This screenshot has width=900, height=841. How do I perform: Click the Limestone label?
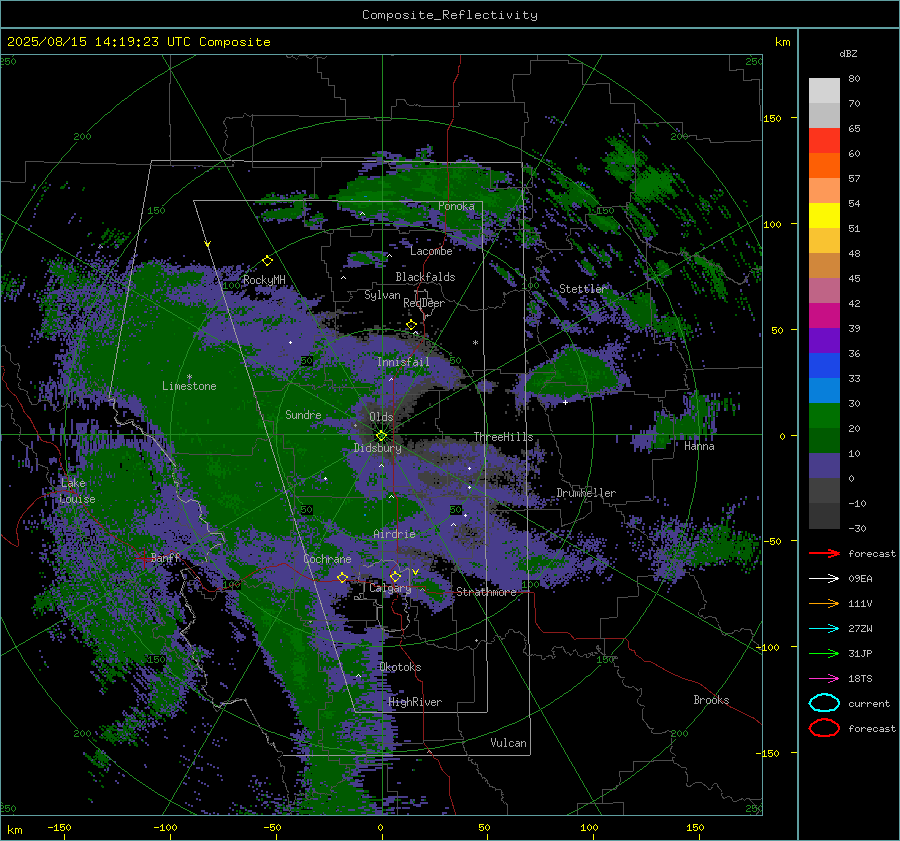[189, 386]
